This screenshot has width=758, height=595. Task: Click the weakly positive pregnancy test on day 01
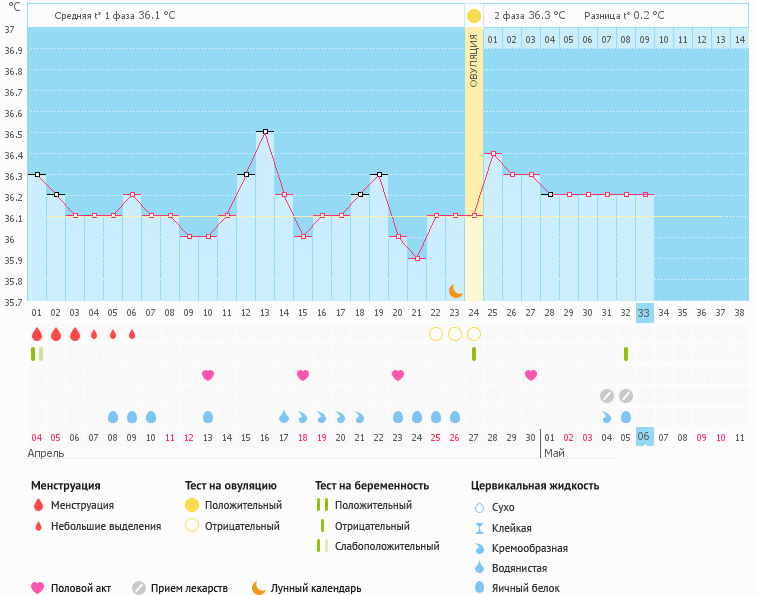[37, 354]
